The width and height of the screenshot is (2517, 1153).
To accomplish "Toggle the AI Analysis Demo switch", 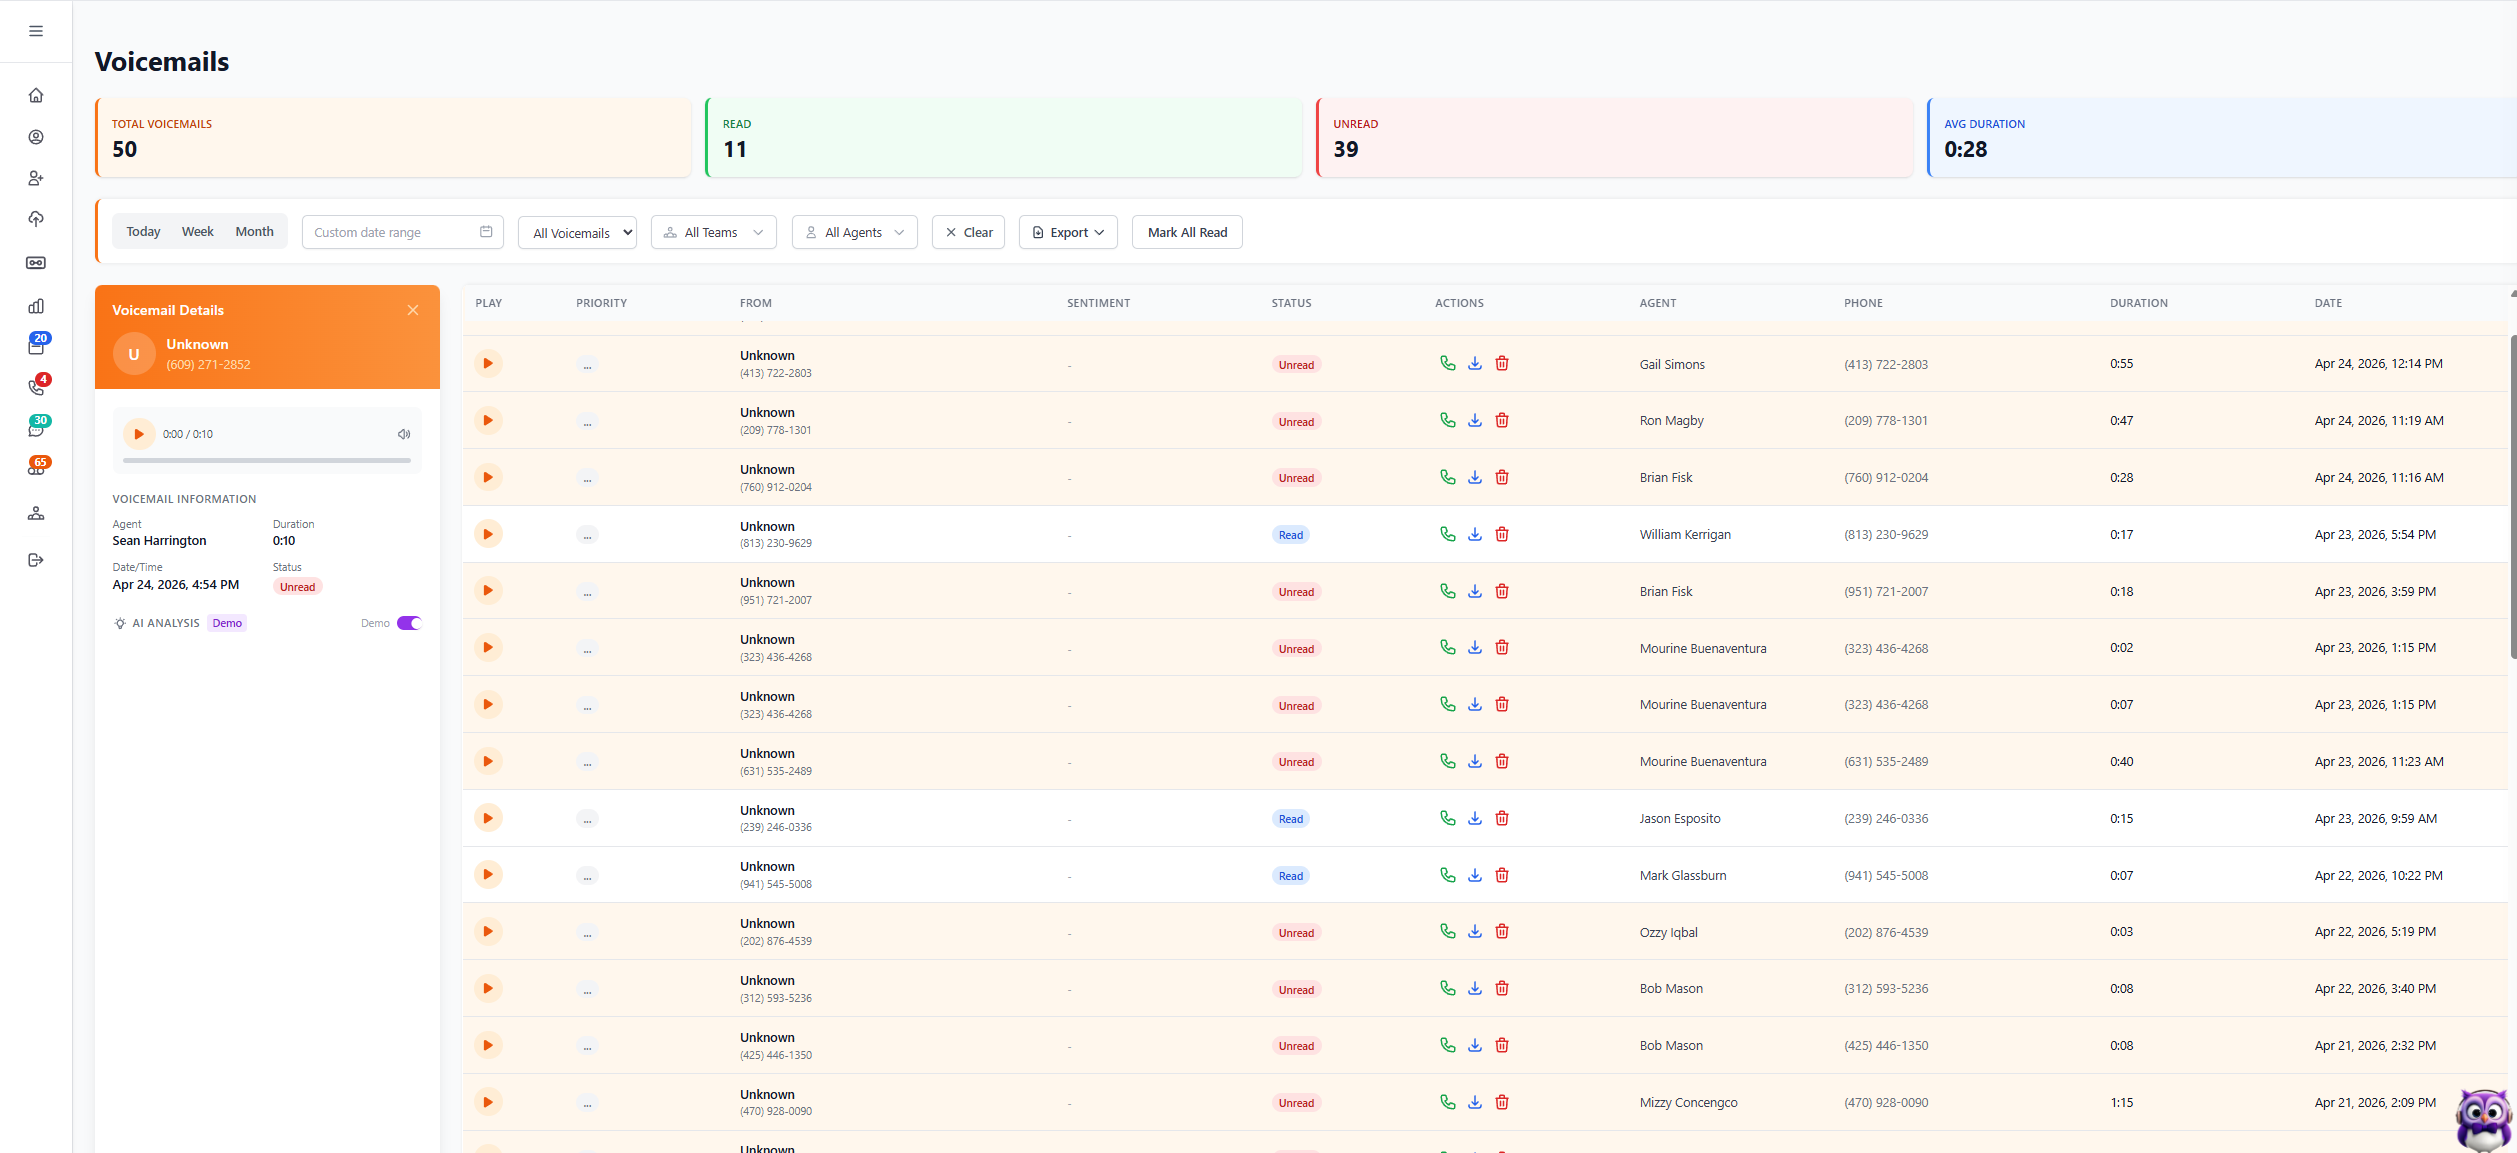I will click(x=409, y=623).
